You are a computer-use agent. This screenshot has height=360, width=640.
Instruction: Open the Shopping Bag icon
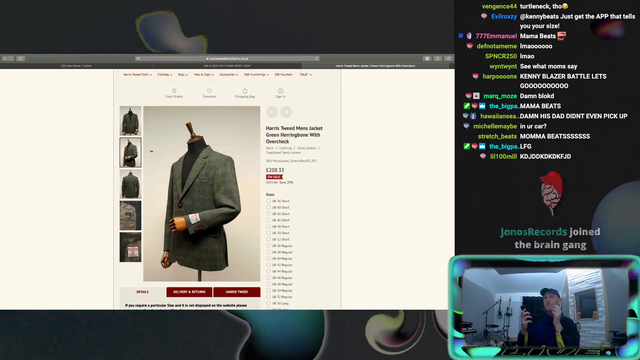pyautogui.click(x=245, y=93)
